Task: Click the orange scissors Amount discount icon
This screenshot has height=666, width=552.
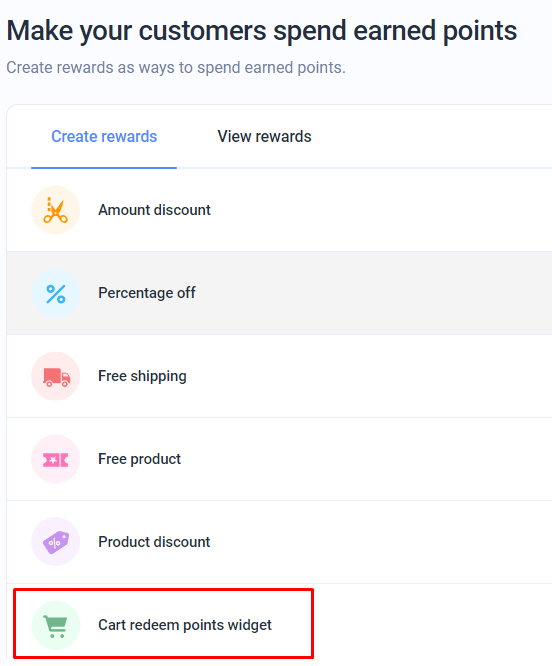Action: [56, 210]
